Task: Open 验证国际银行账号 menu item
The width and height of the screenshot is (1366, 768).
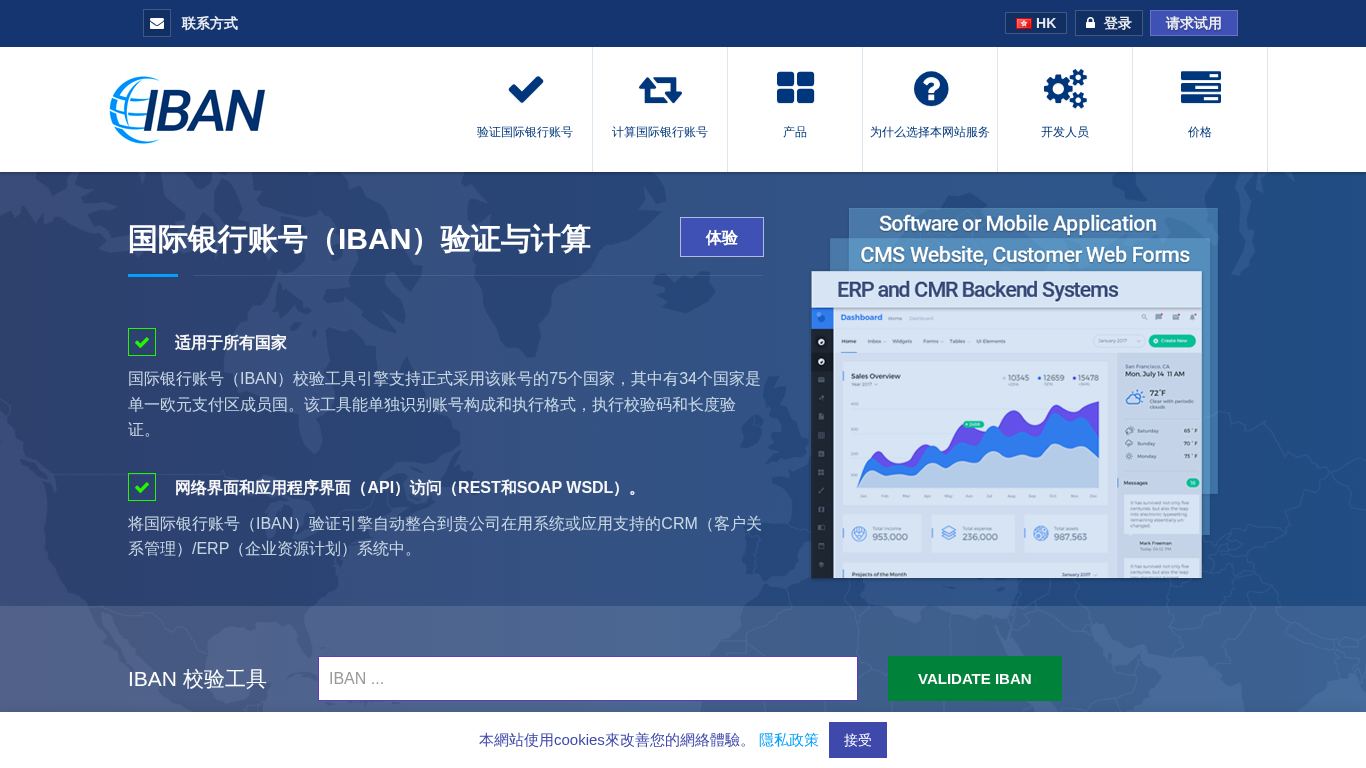Action: (x=525, y=132)
